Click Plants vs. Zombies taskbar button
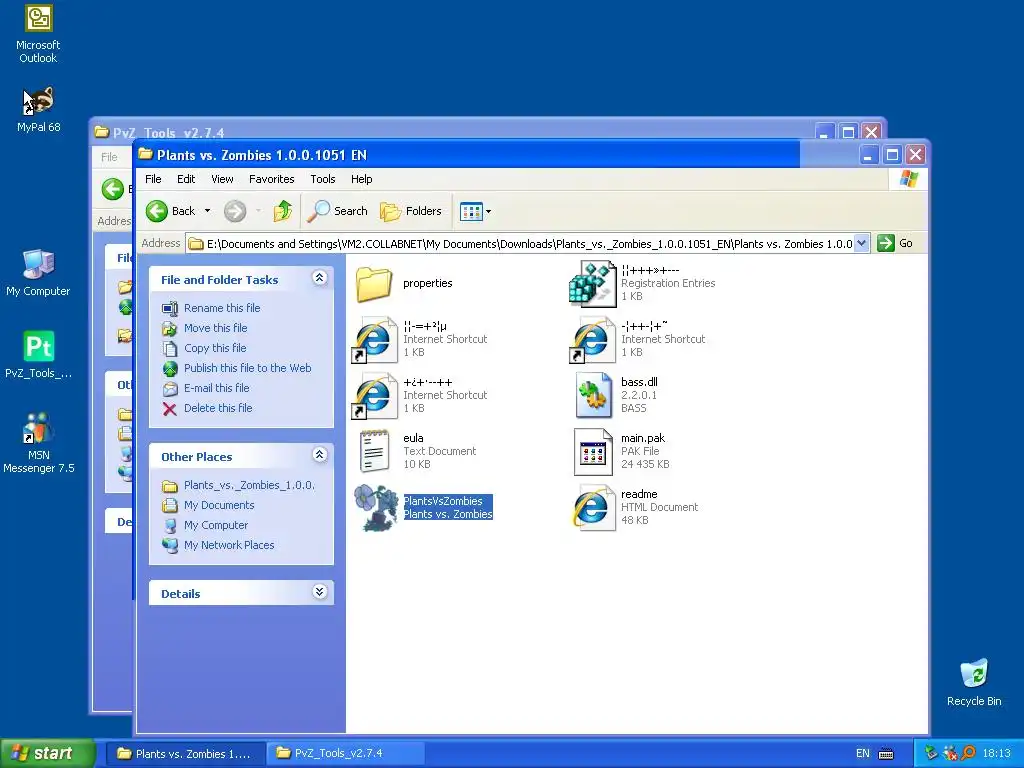The height and width of the screenshot is (768, 1024). point(185,753)
